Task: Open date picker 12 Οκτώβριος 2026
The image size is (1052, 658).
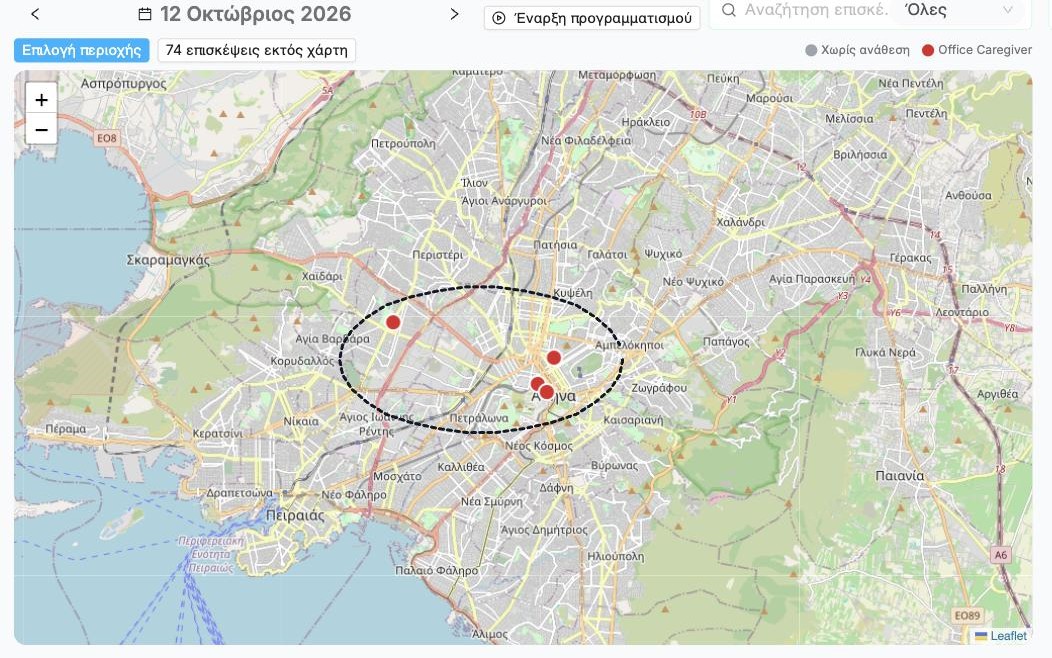Action: [x=255, y=14]
